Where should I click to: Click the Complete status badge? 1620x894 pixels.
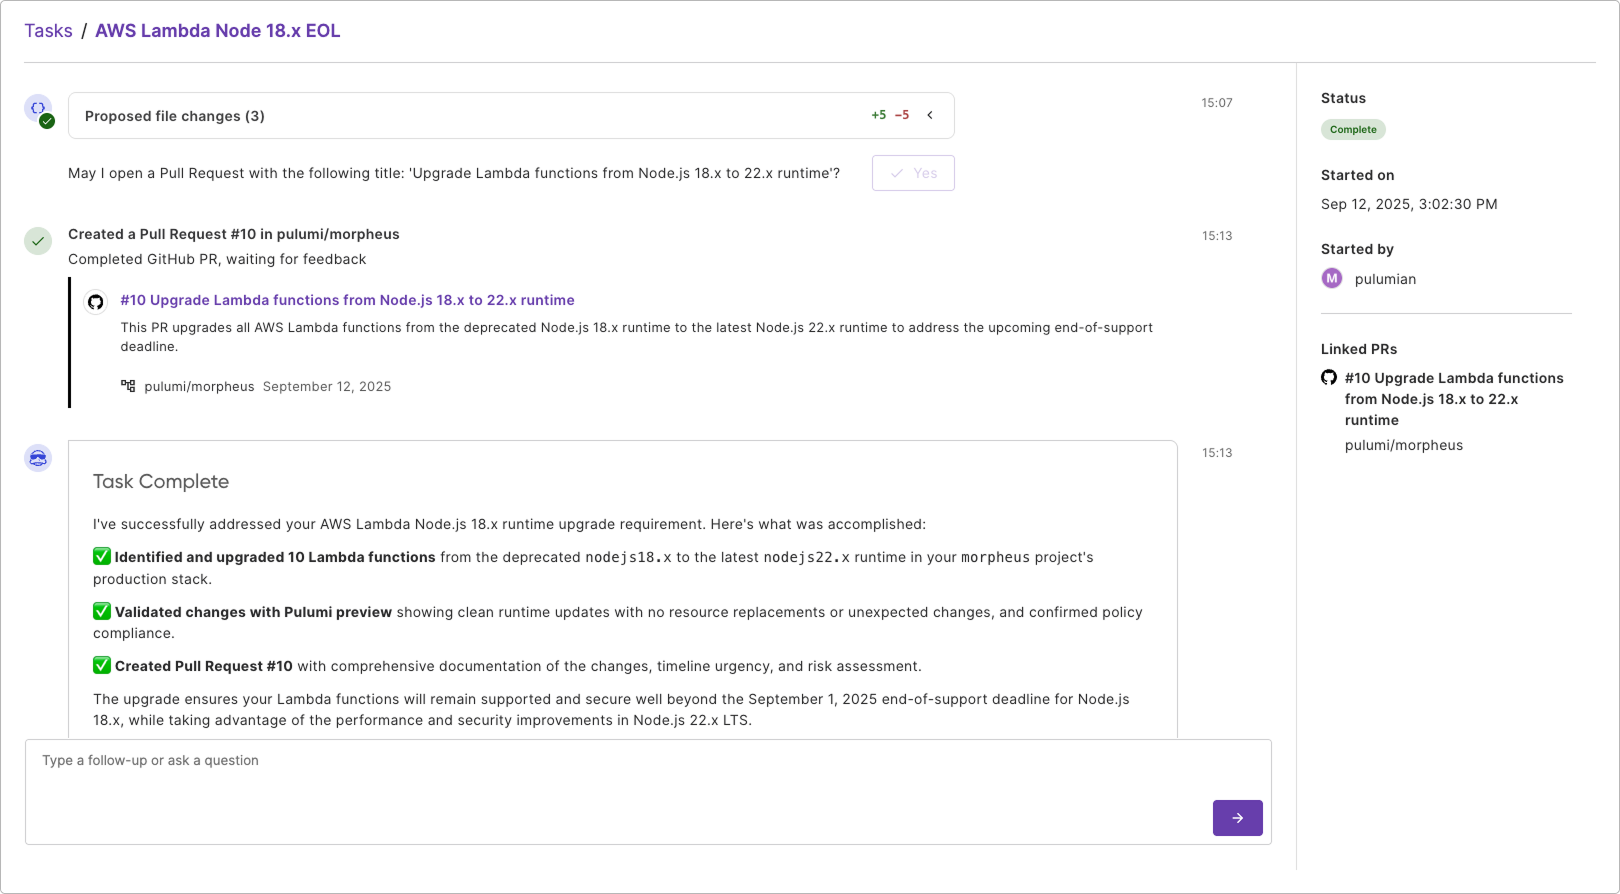pos(1353,129)
